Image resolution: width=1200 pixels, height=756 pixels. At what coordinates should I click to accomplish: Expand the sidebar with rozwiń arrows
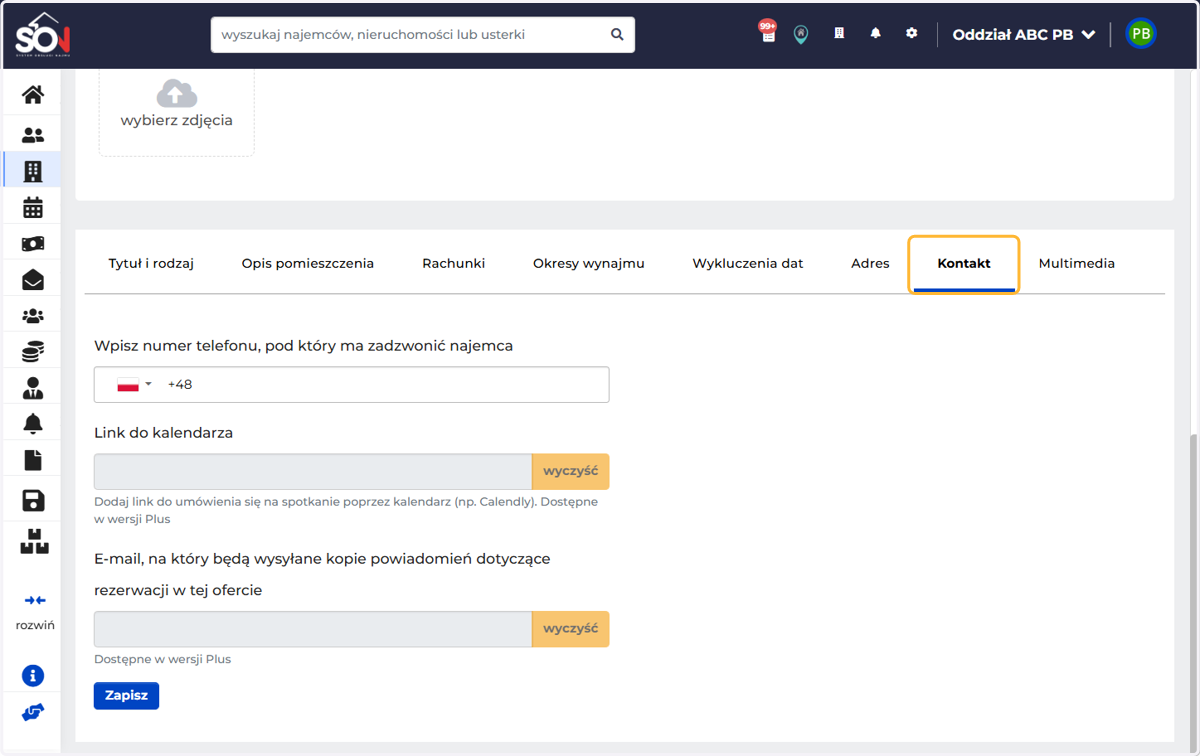pos(35,611)
